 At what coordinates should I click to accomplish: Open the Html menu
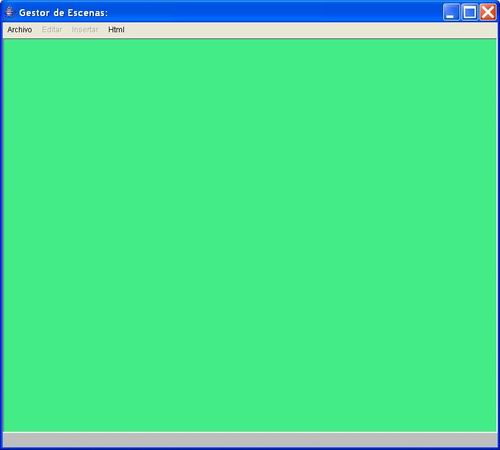tap(116, 30)
